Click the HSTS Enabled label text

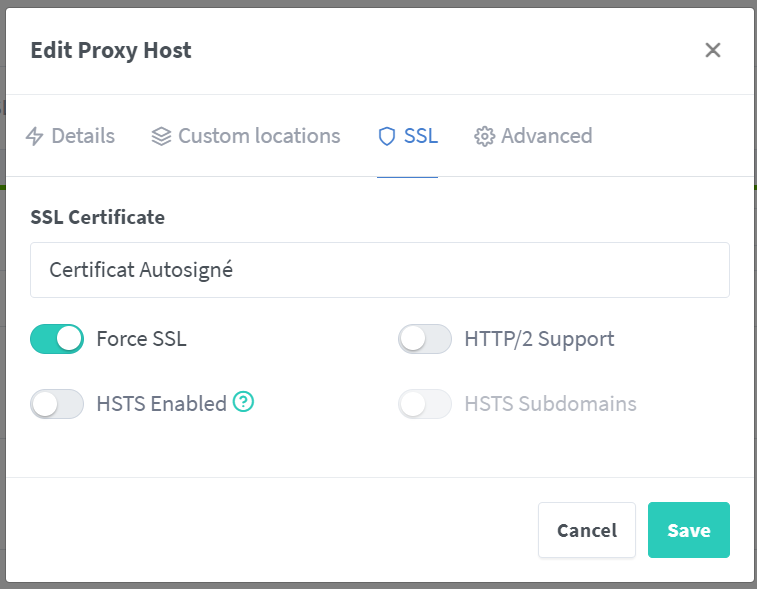(162, 404)
